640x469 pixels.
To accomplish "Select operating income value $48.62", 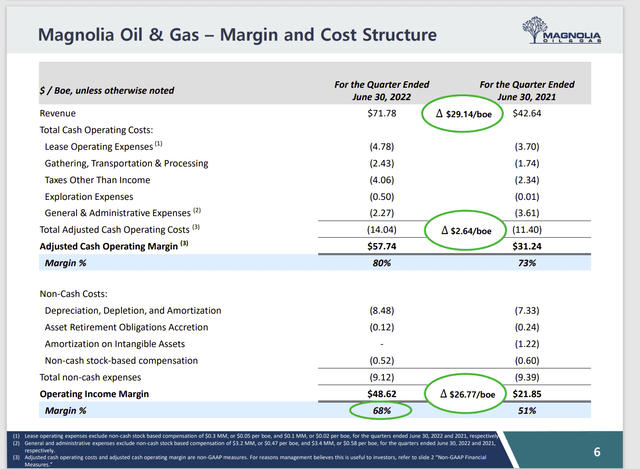I will point(382,394).
